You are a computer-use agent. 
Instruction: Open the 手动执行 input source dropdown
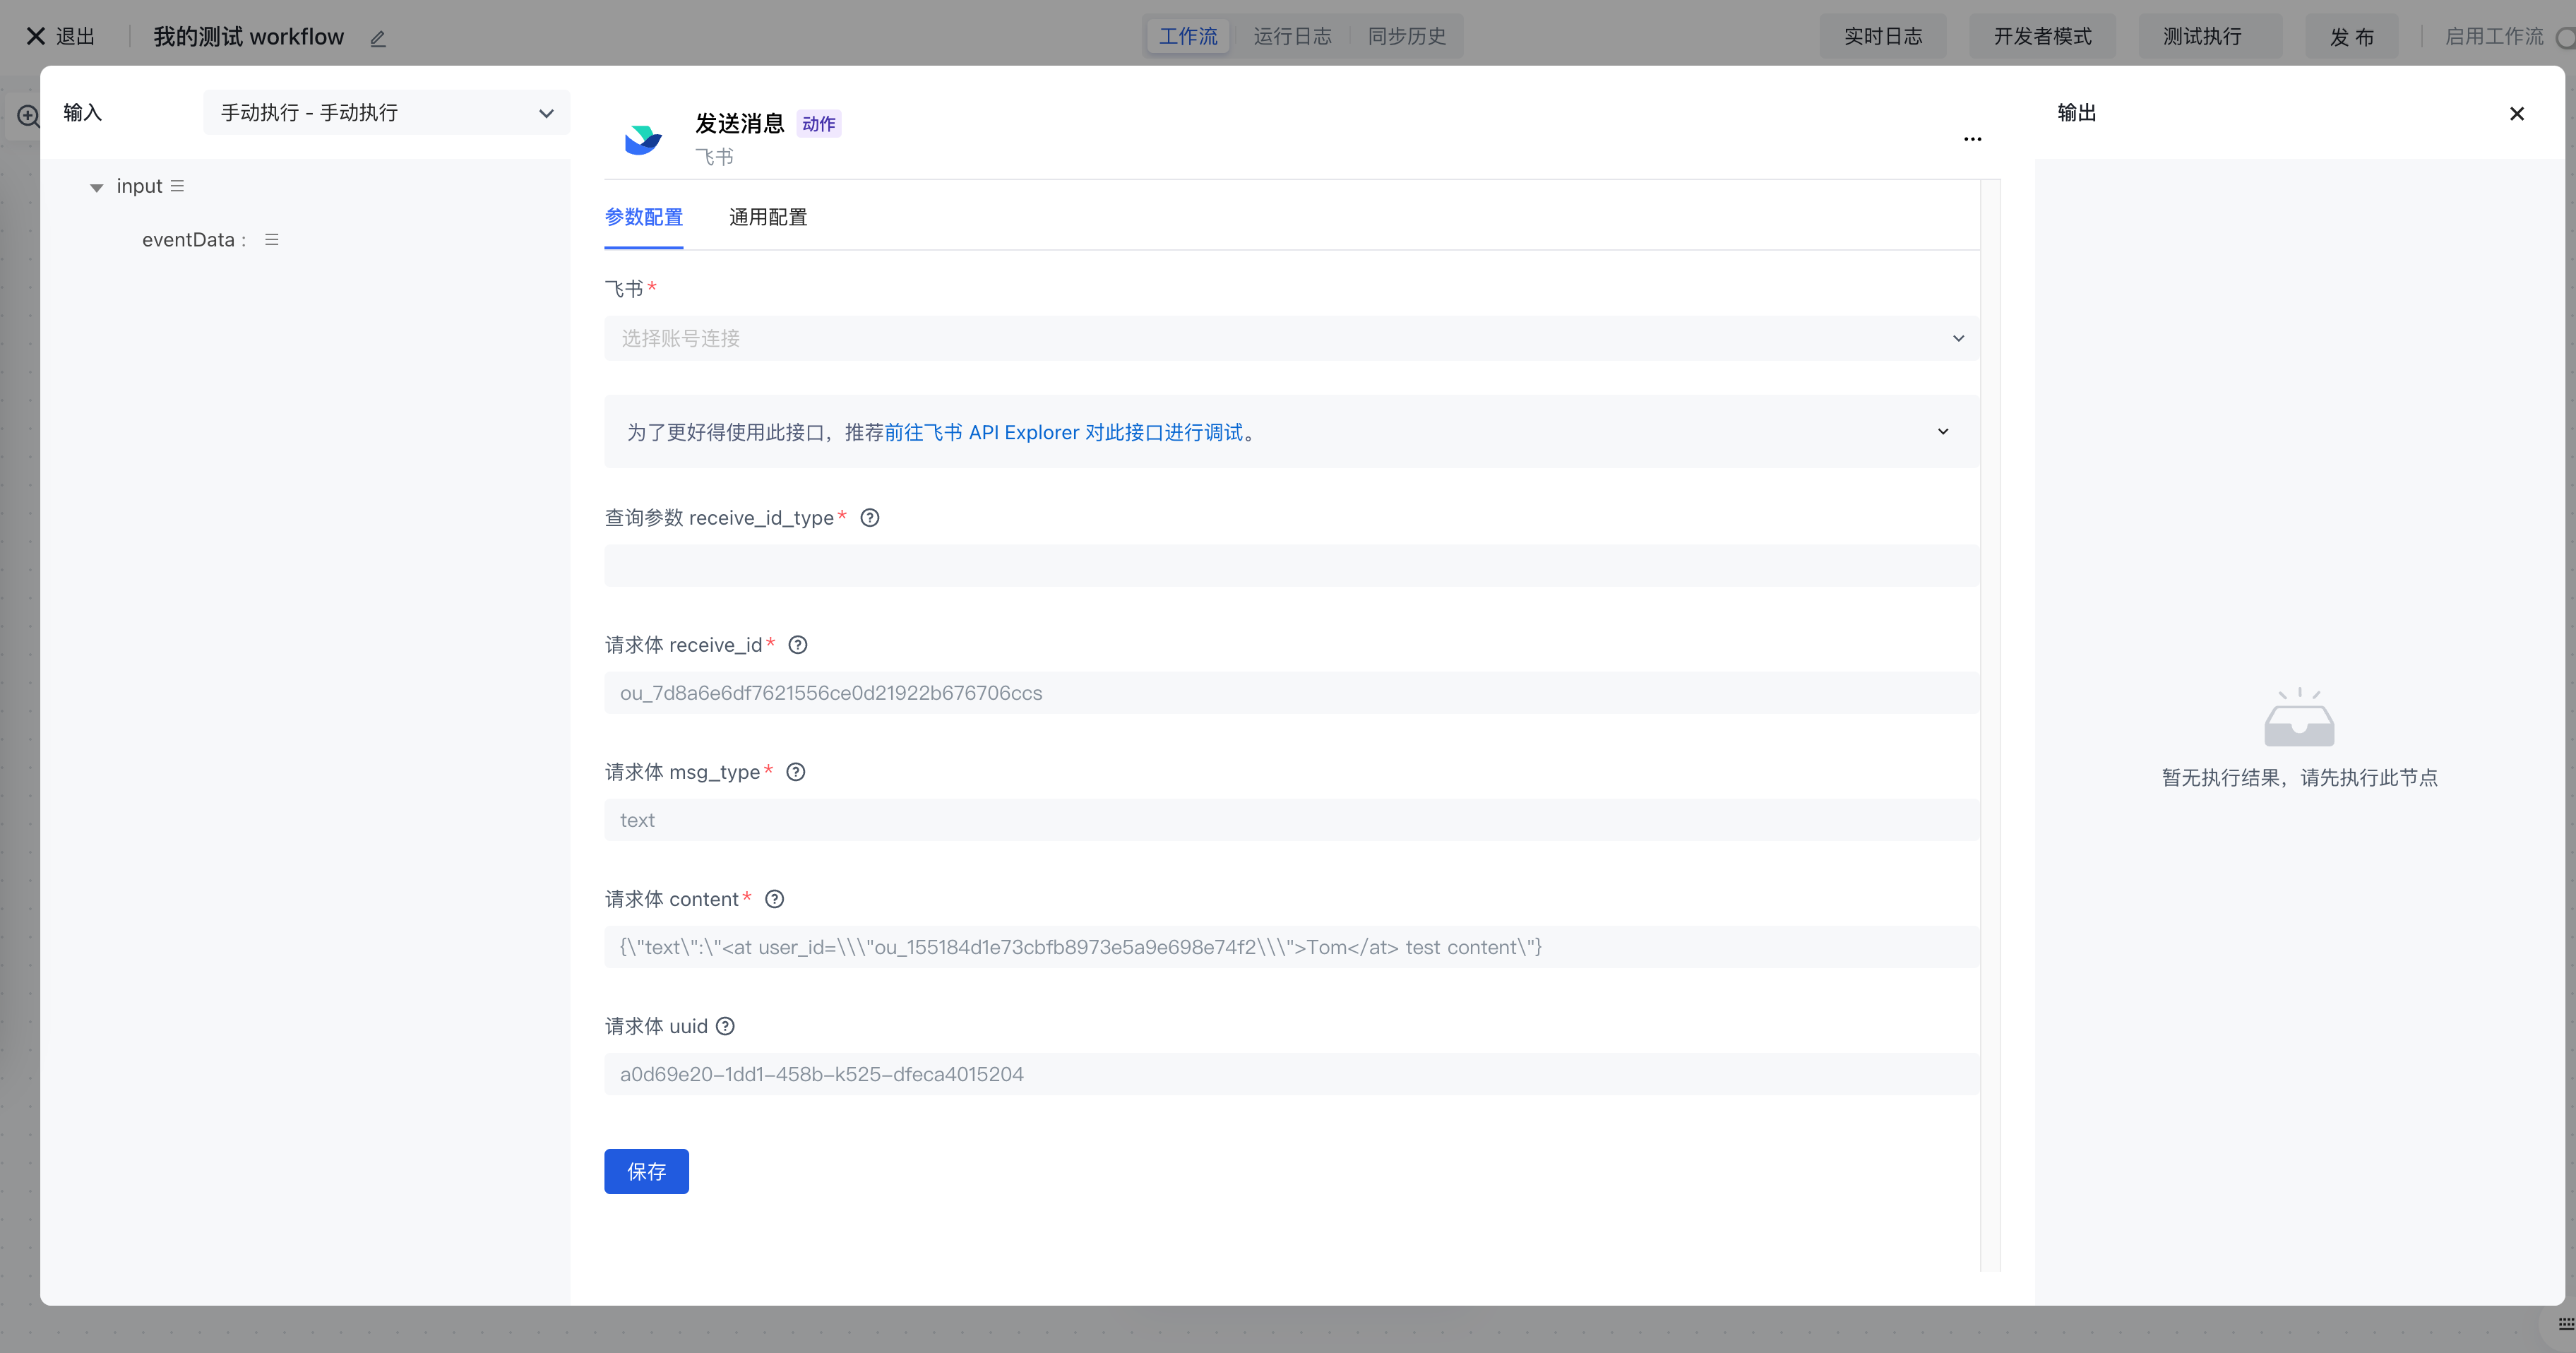pyautogui.click(x=386, y=113)
